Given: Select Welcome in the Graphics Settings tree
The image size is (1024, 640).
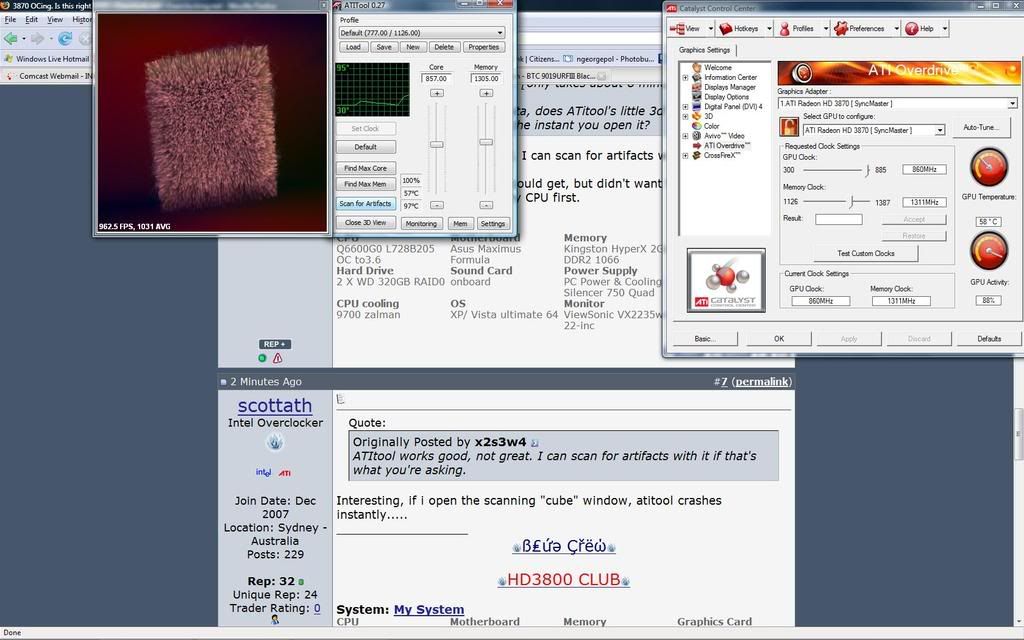Looking at the screenshot, I should (718, 67).
